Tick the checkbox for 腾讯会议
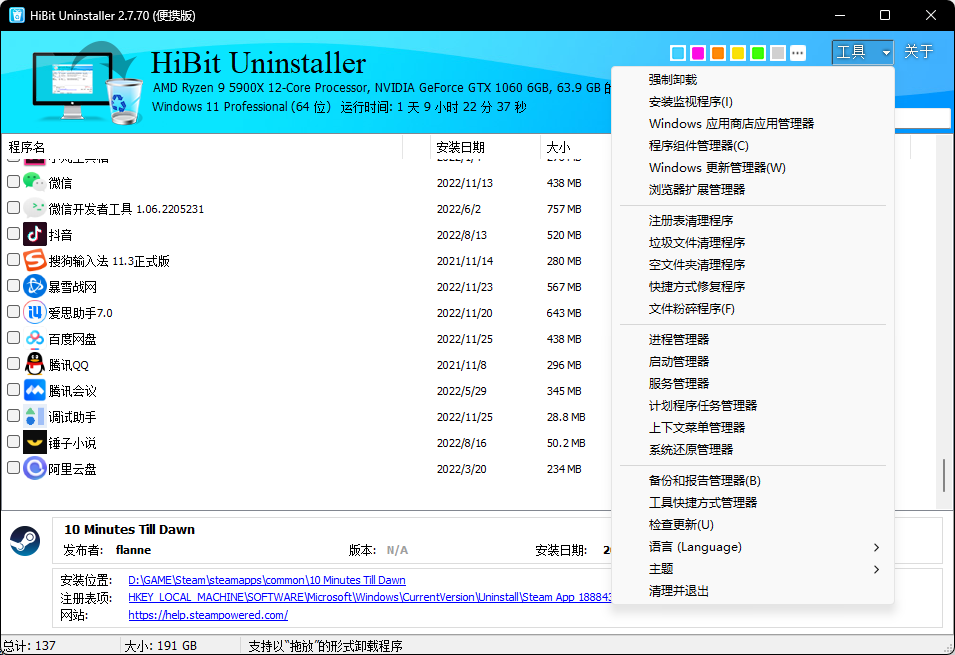 (x=13, y=390)
